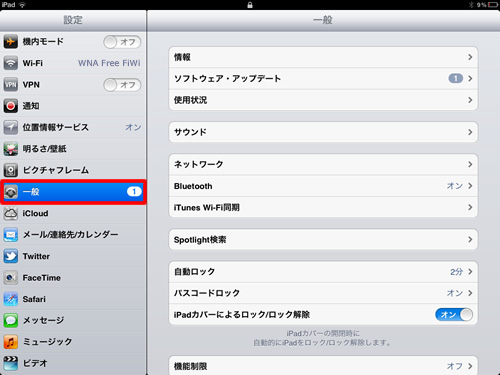Viewport: 500px width, 375px height.
Task: Tap the lock icon in status bar
Action: [x=250, y=5]
